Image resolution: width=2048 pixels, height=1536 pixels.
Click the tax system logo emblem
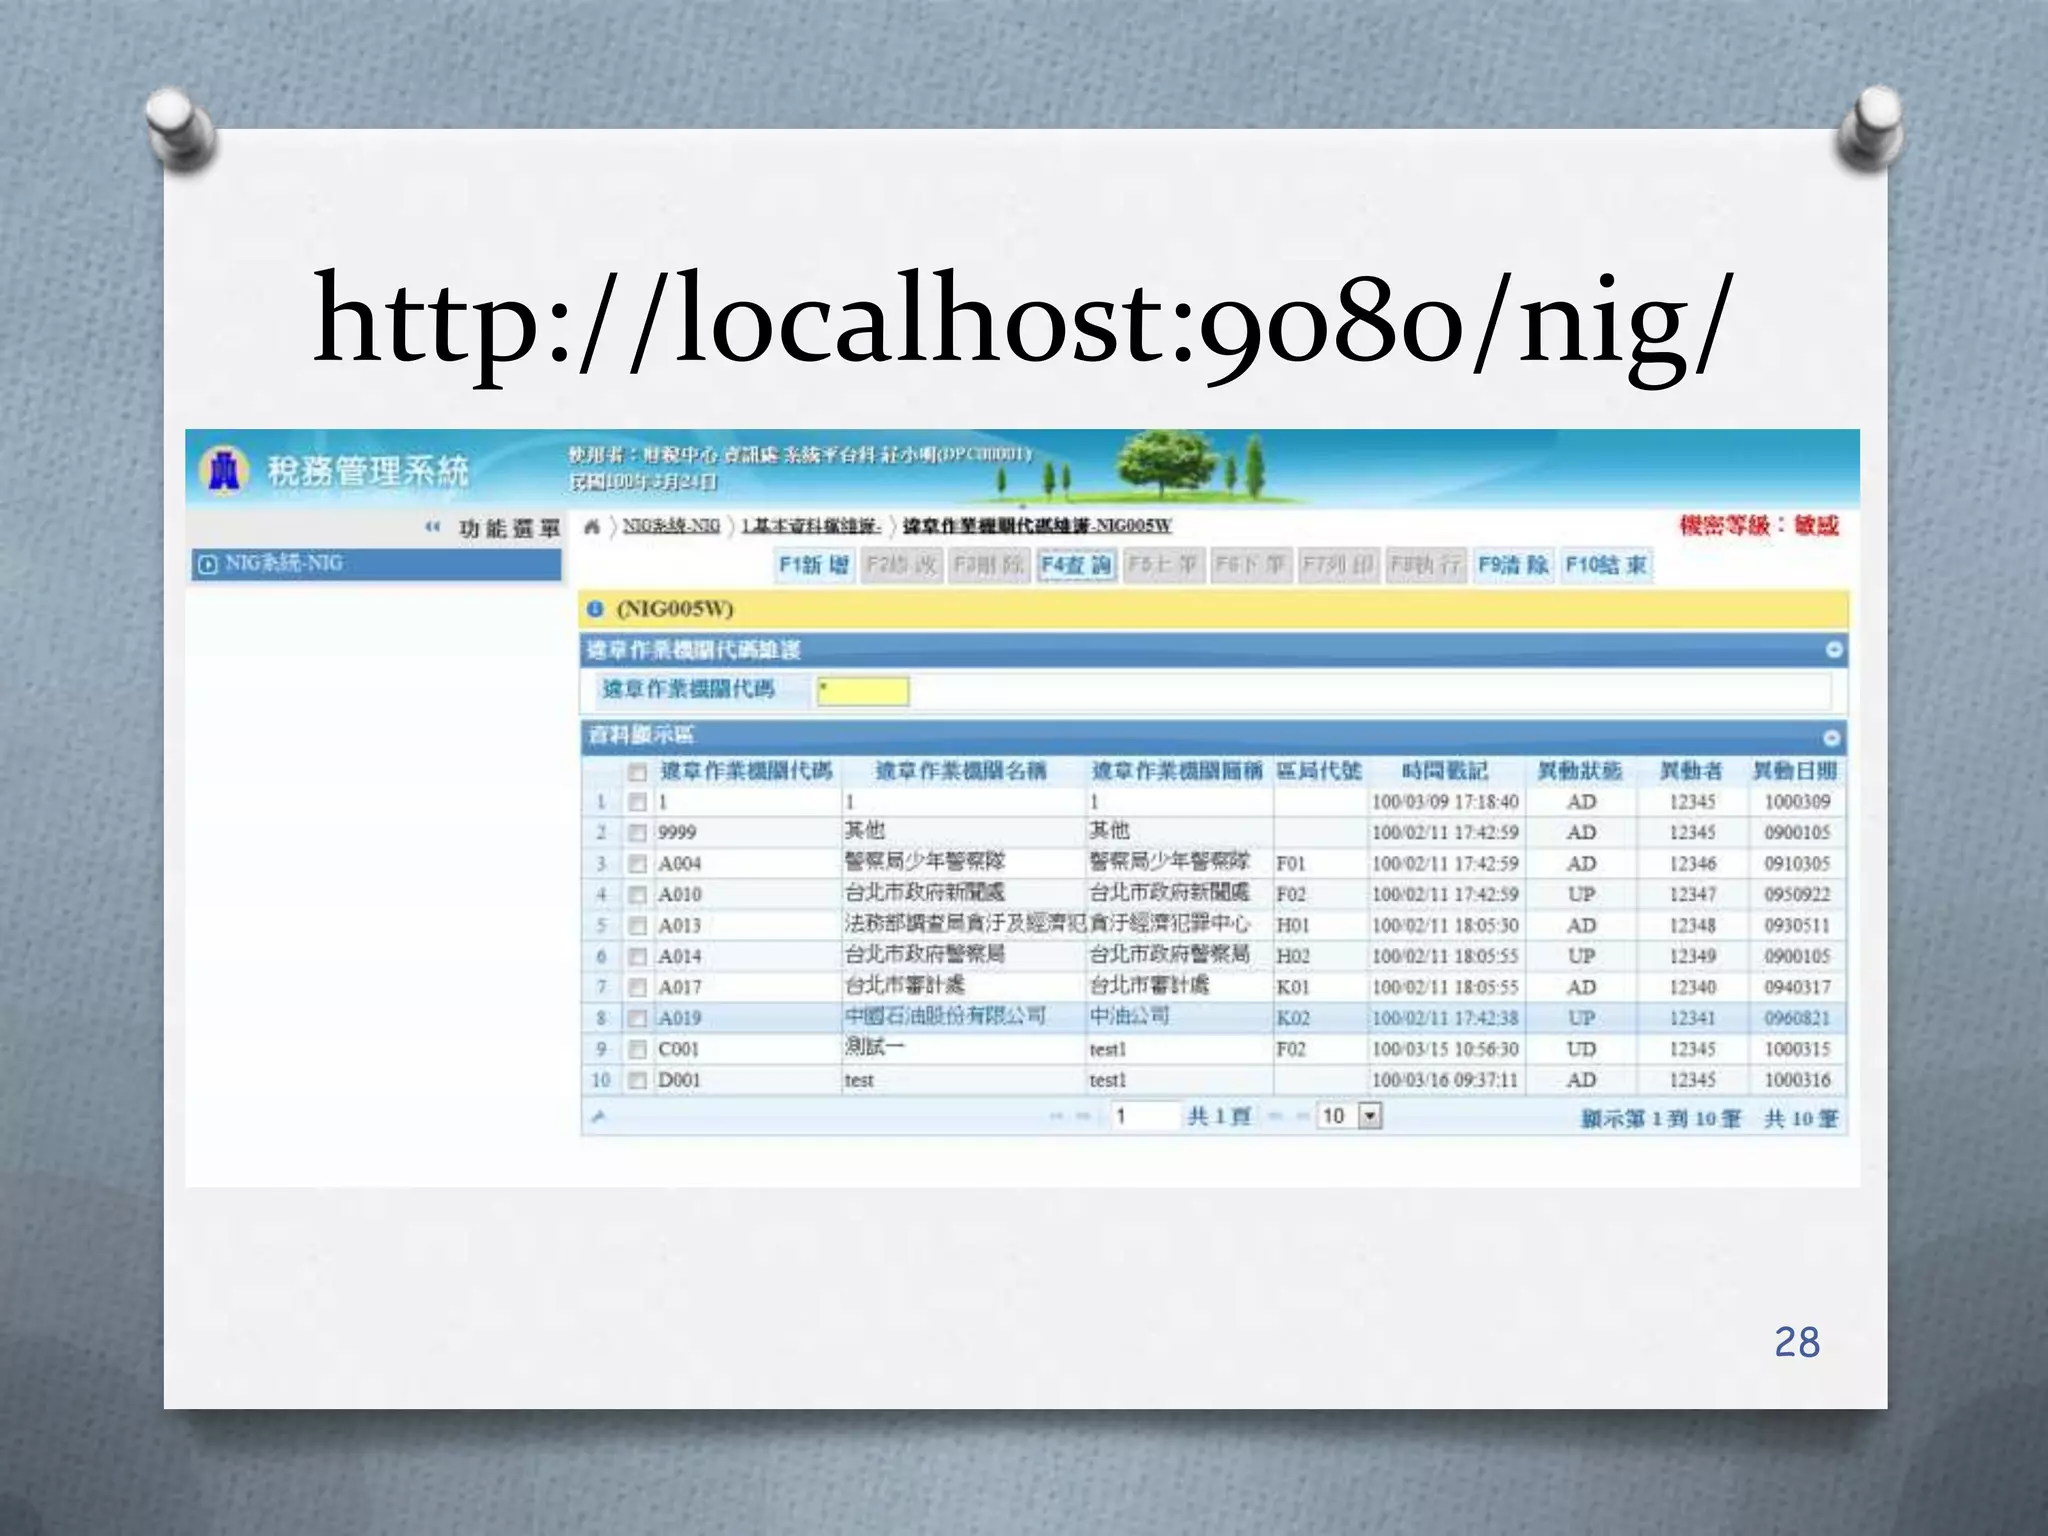[x=224, y=470]
